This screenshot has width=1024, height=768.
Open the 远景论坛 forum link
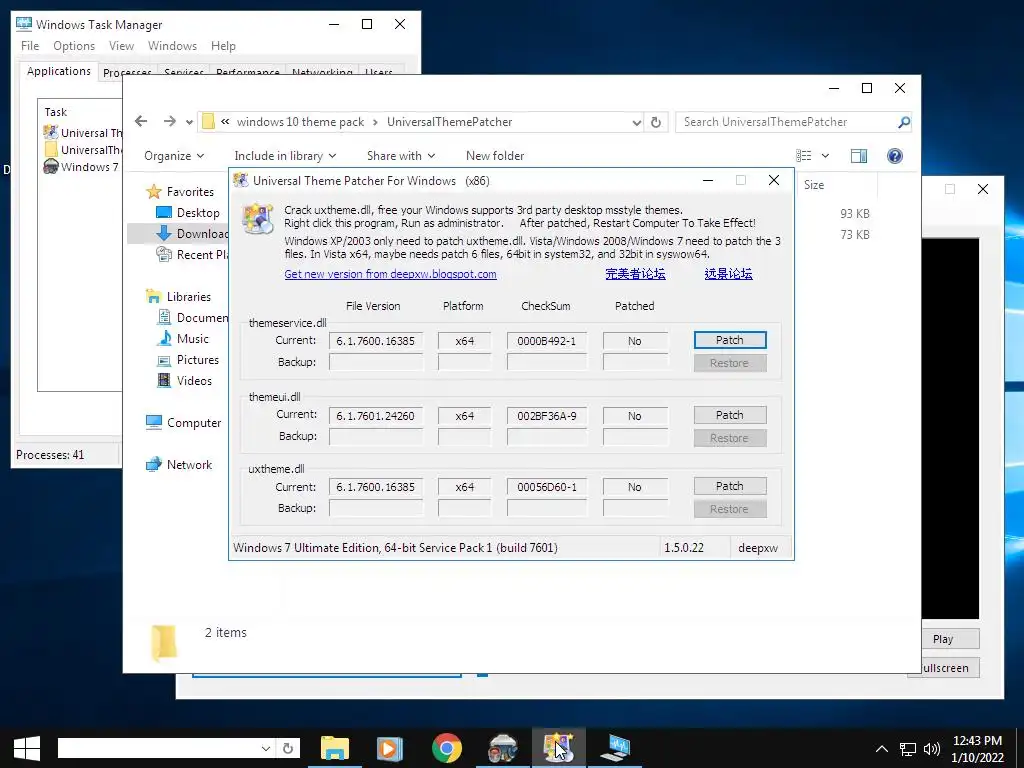tap(728, 274)
